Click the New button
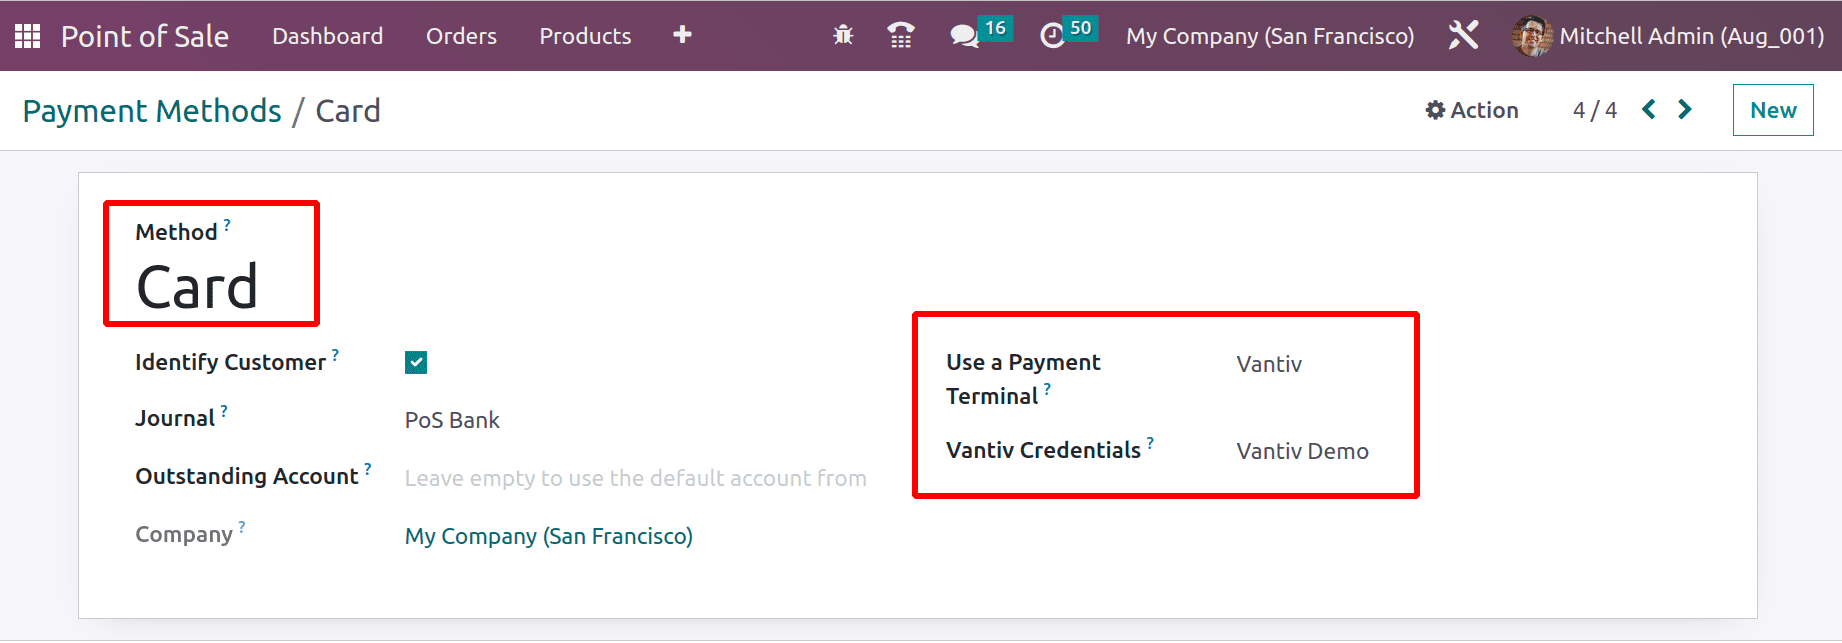Viewport: 1842px width, 643px height. click(x=1772, y=110)
